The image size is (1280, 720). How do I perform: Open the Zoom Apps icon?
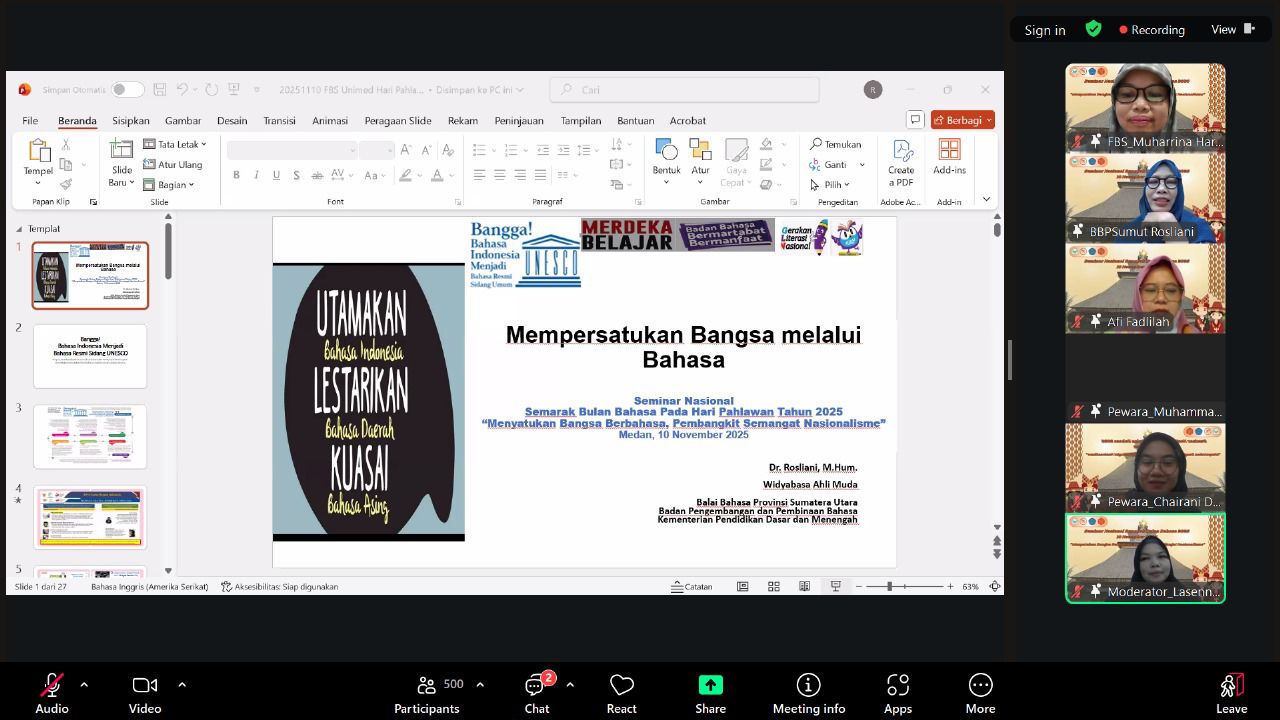point(897,685)
